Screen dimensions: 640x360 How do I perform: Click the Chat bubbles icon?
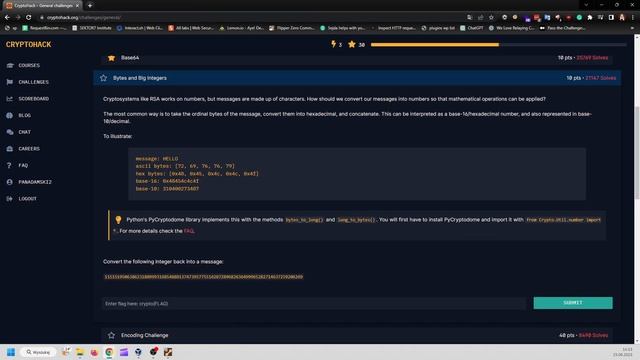(10, 132)
